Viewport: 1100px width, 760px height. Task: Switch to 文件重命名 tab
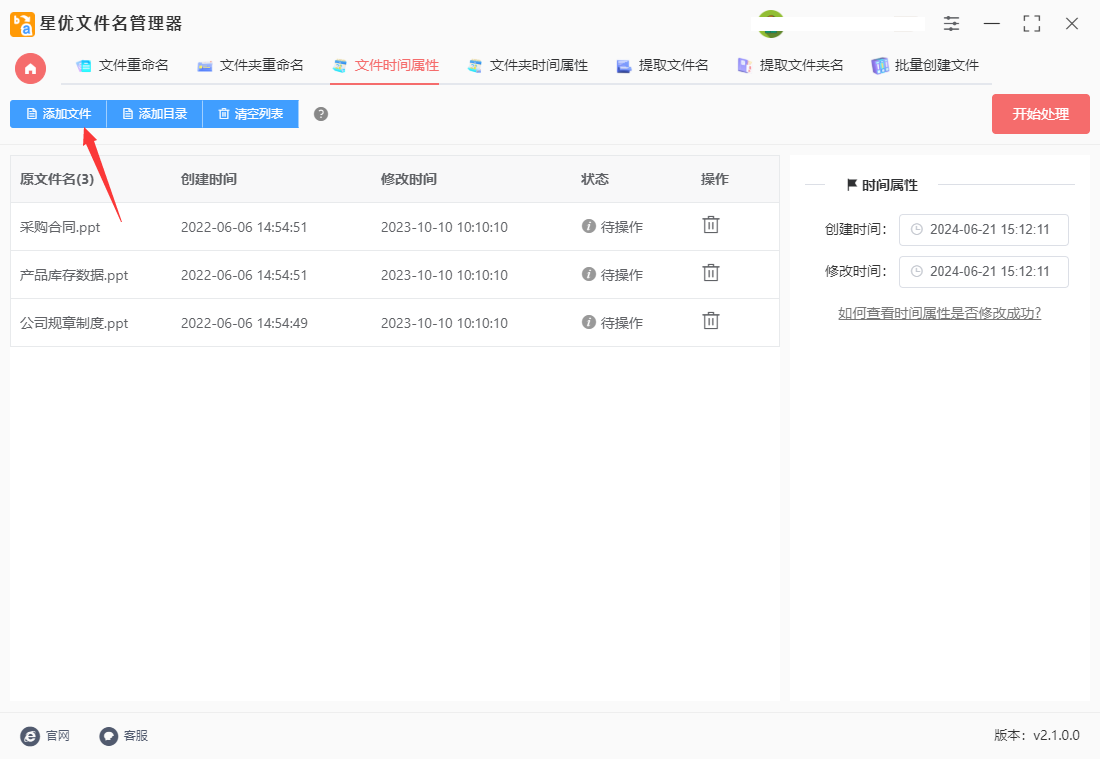pos(123,65)
